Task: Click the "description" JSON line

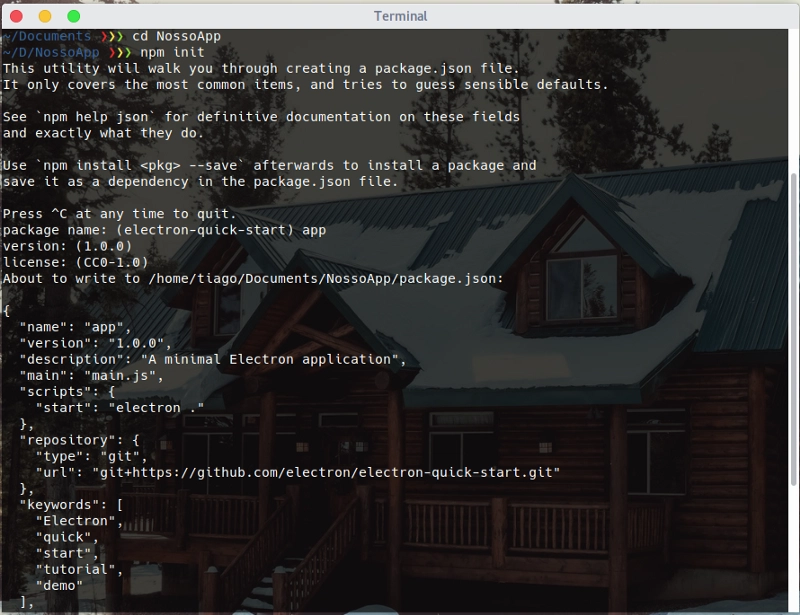Action: point(213,359)
